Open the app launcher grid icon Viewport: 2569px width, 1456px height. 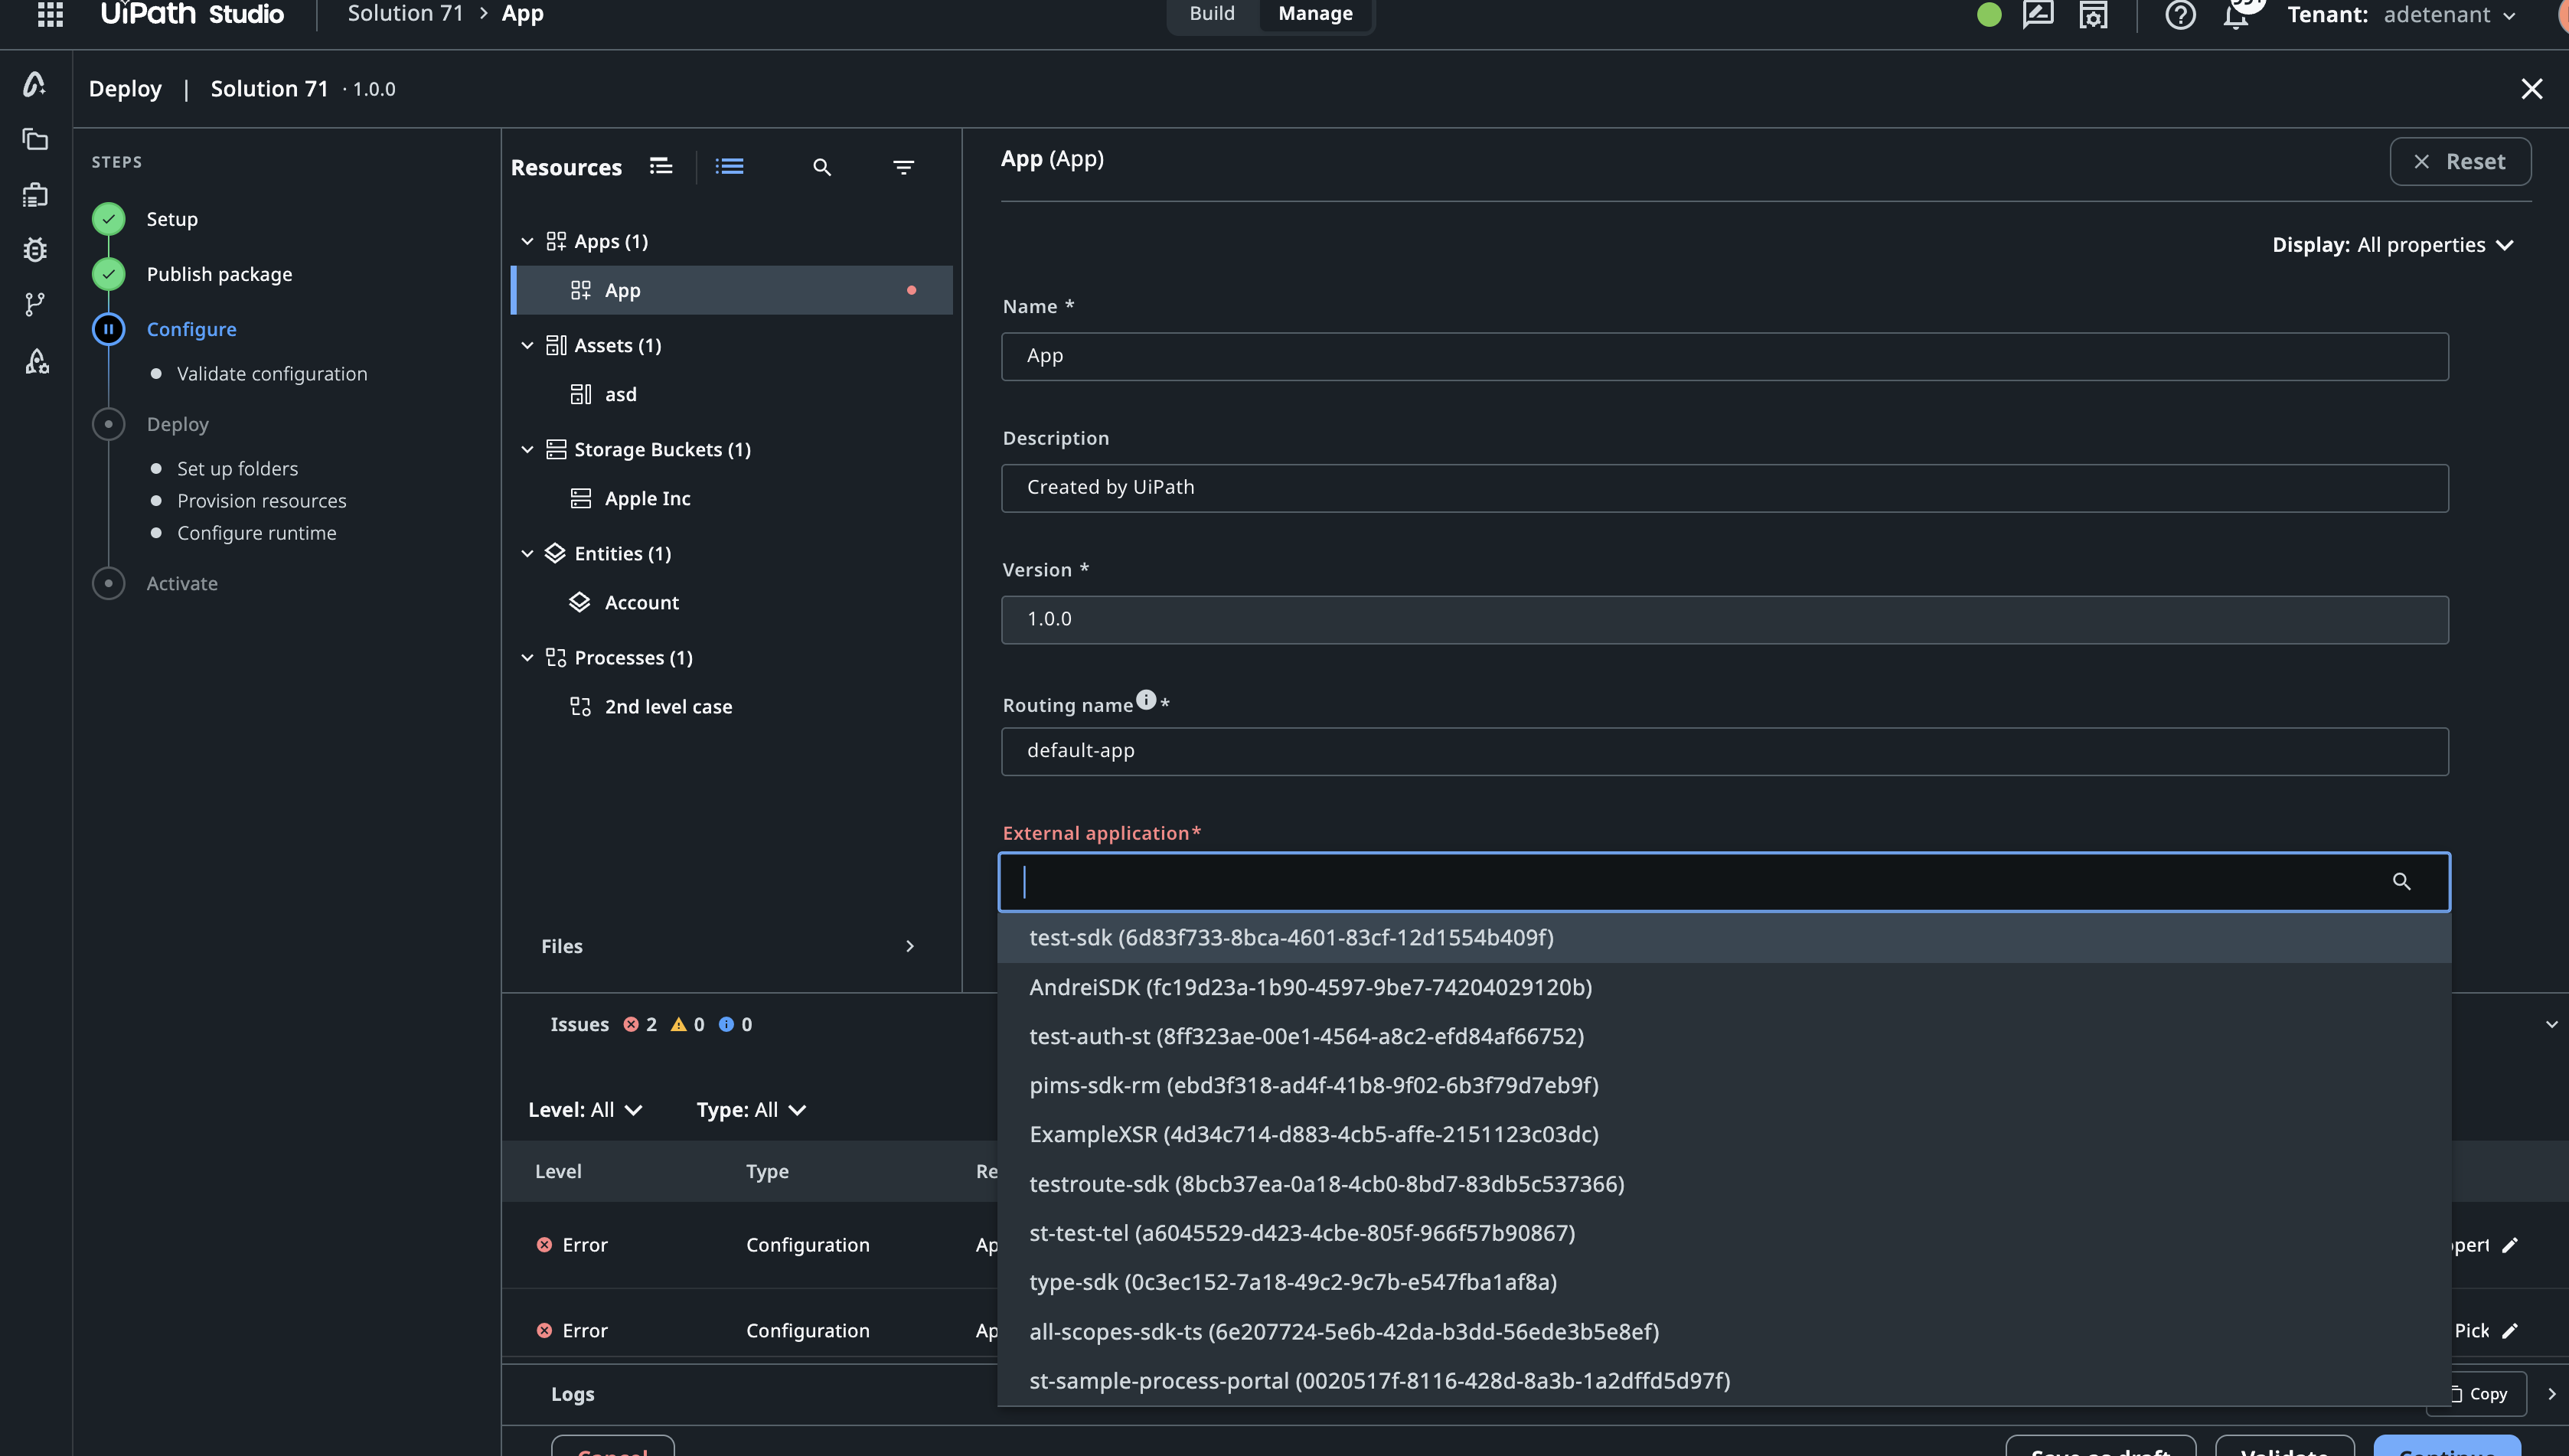(50, 14)
